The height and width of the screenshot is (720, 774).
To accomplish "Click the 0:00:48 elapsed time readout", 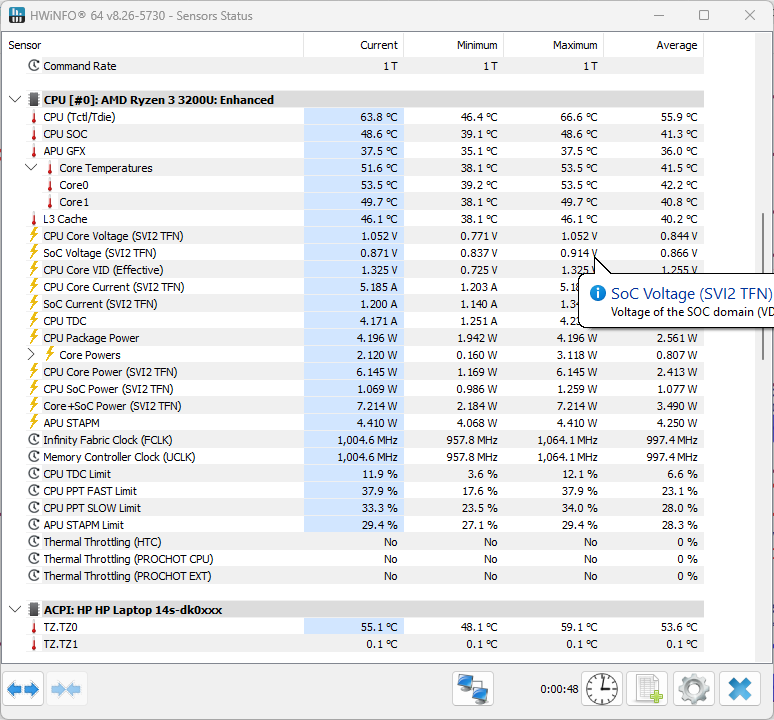I will point(559,689).
